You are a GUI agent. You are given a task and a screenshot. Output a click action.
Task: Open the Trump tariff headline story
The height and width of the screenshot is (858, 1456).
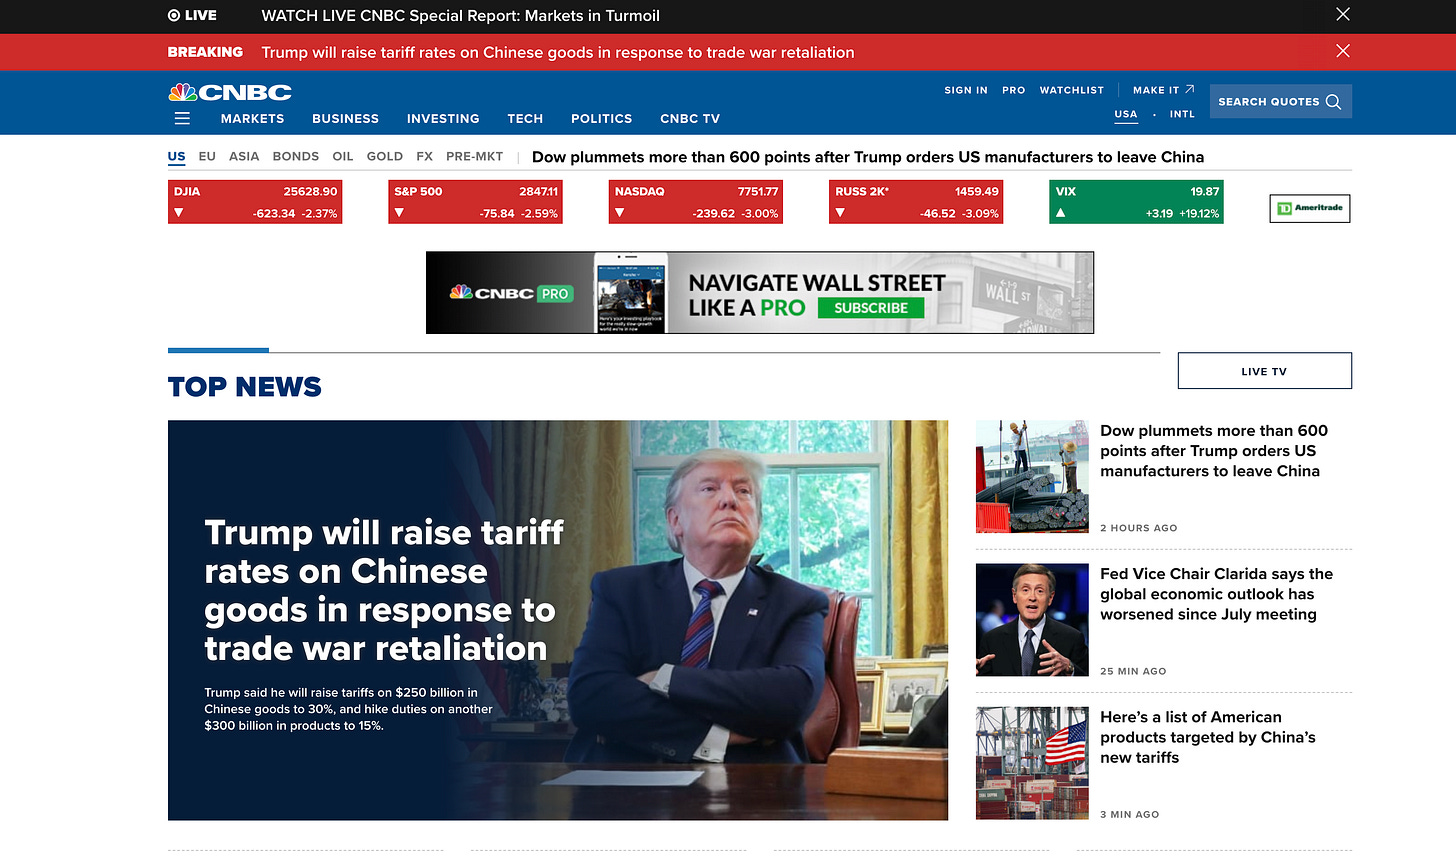click(384, 590)
